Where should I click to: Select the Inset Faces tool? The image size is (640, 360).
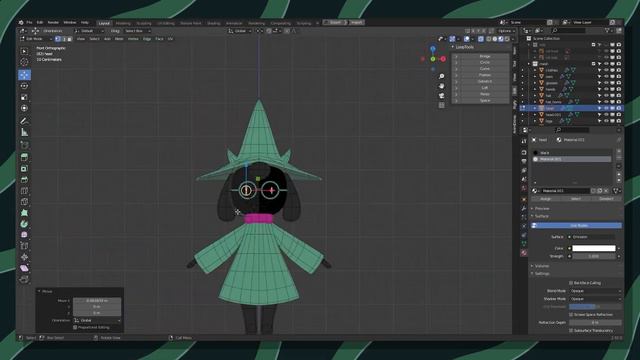(24, 169)
